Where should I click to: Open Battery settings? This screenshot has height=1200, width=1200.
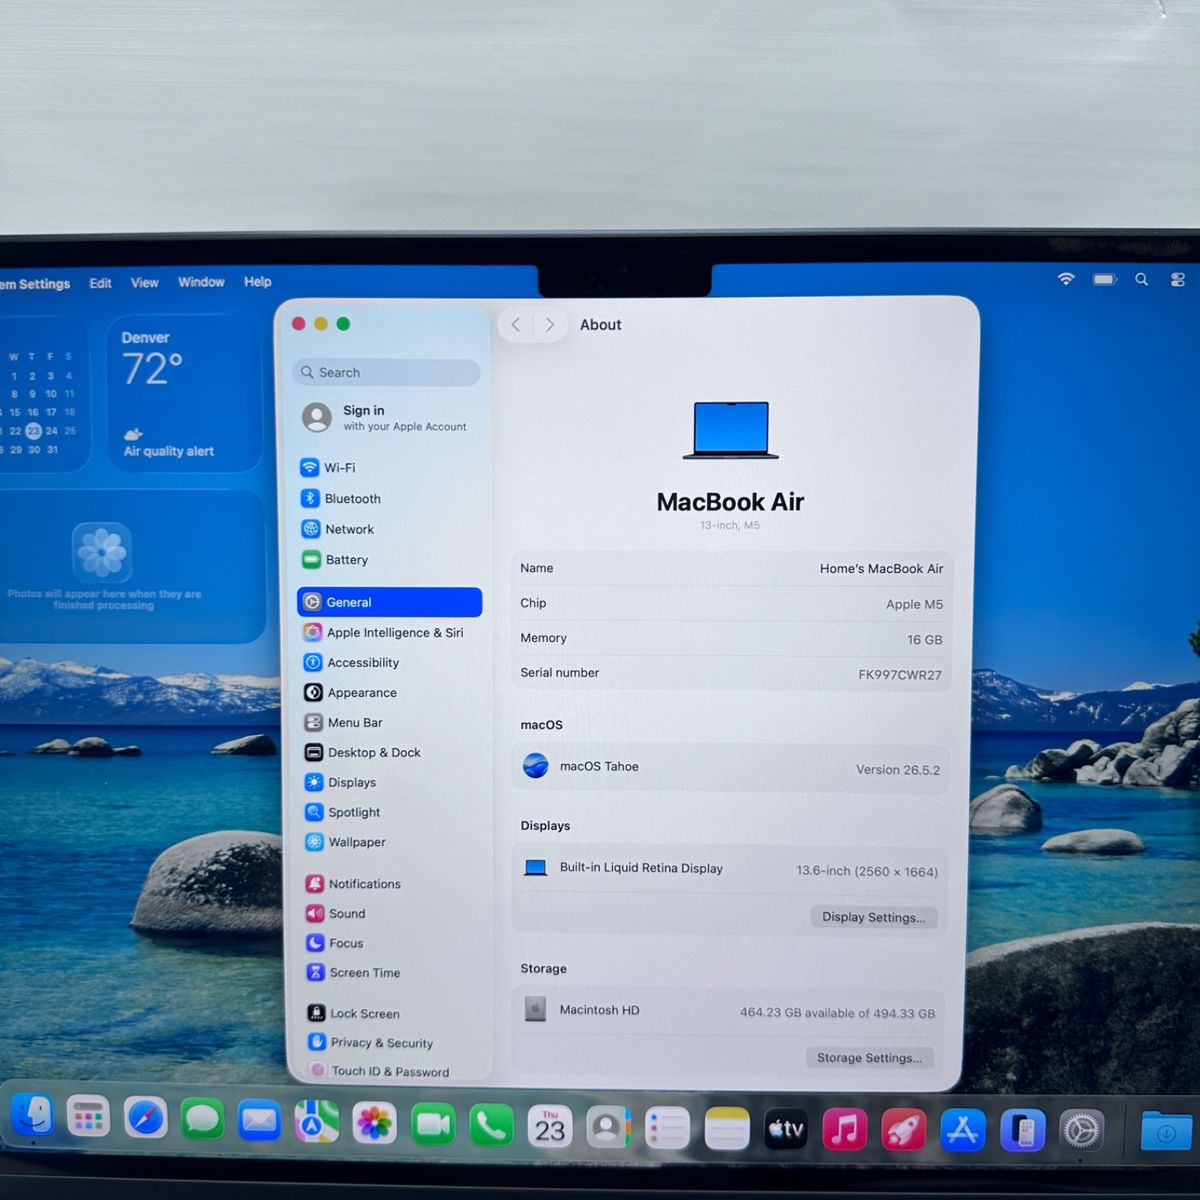coord(388,560)
